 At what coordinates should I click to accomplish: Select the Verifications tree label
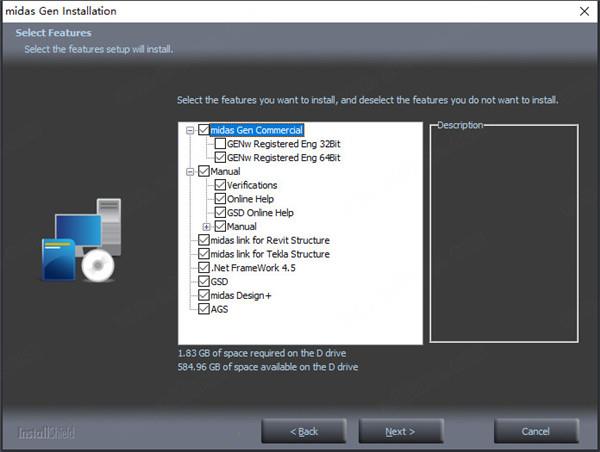(x=252, y=185)
